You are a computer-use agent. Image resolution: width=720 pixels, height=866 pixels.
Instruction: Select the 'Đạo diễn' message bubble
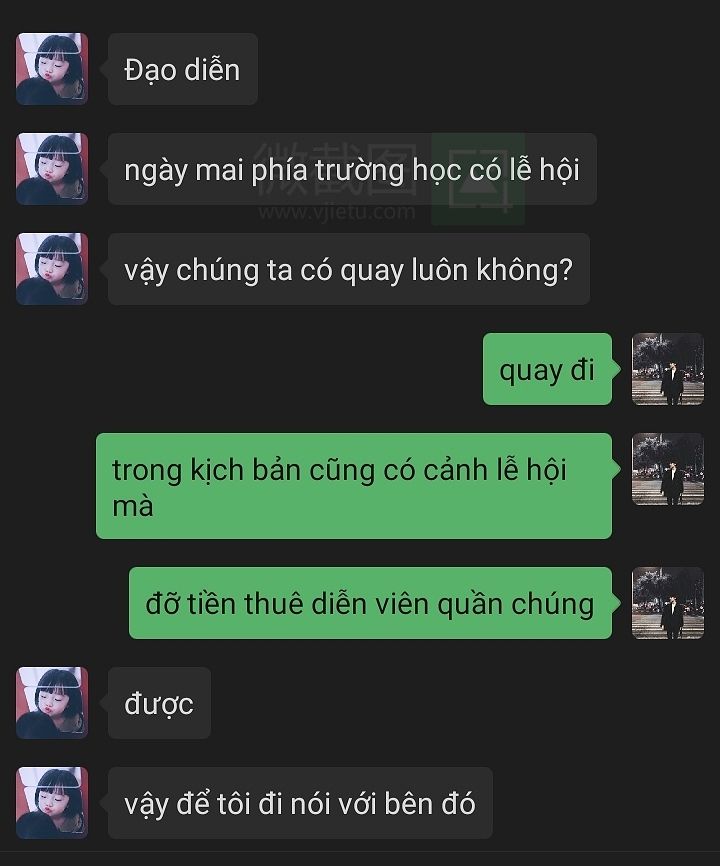[183, 69]
